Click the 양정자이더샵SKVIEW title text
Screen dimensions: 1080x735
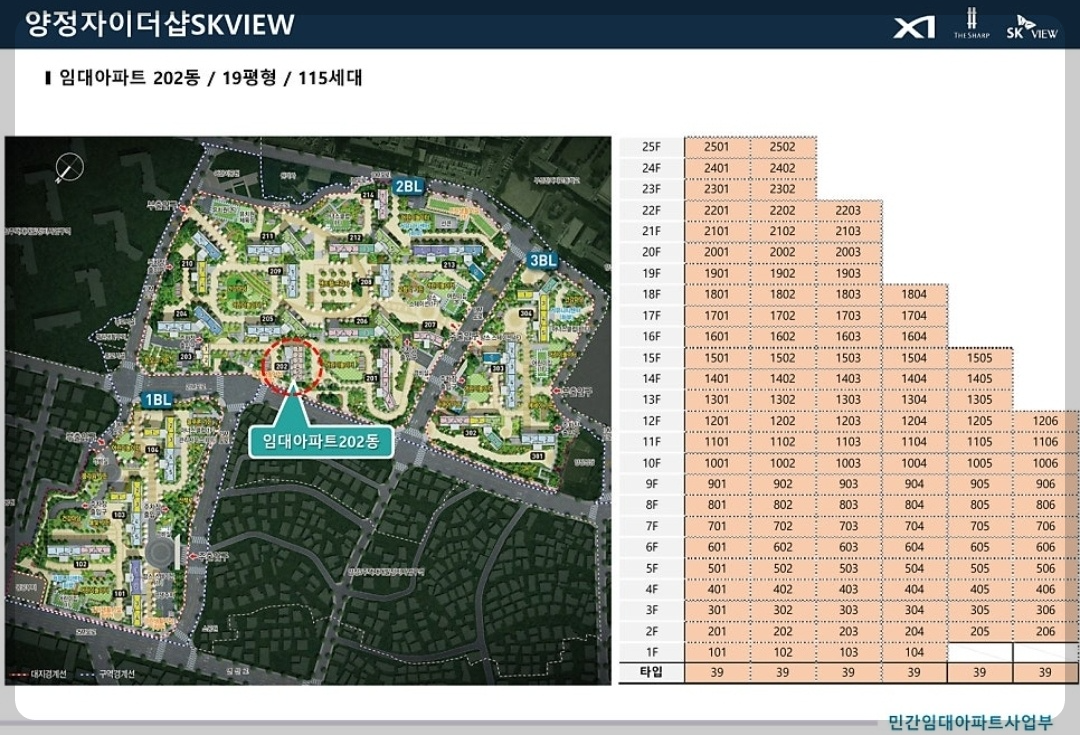tap(160, 24)
